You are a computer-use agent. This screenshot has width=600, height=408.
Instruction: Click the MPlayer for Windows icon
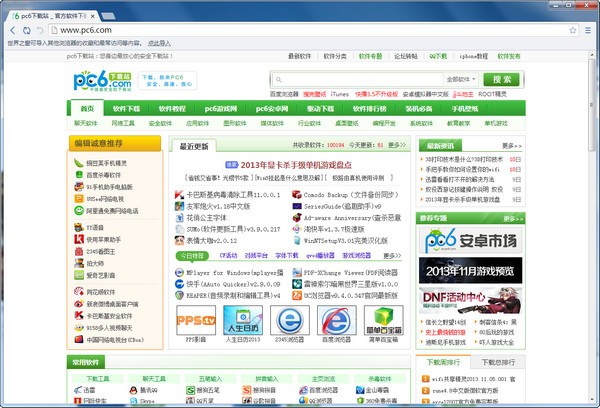[179, 273]
